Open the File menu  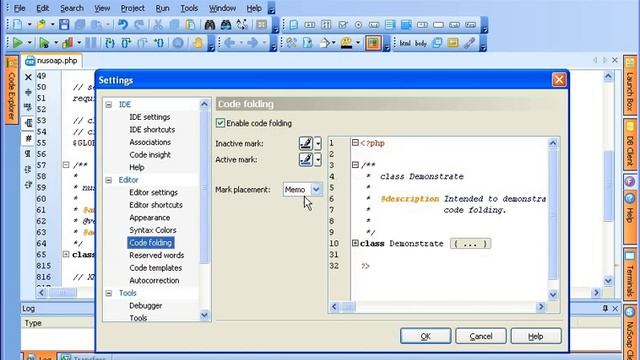click(19, 8)
